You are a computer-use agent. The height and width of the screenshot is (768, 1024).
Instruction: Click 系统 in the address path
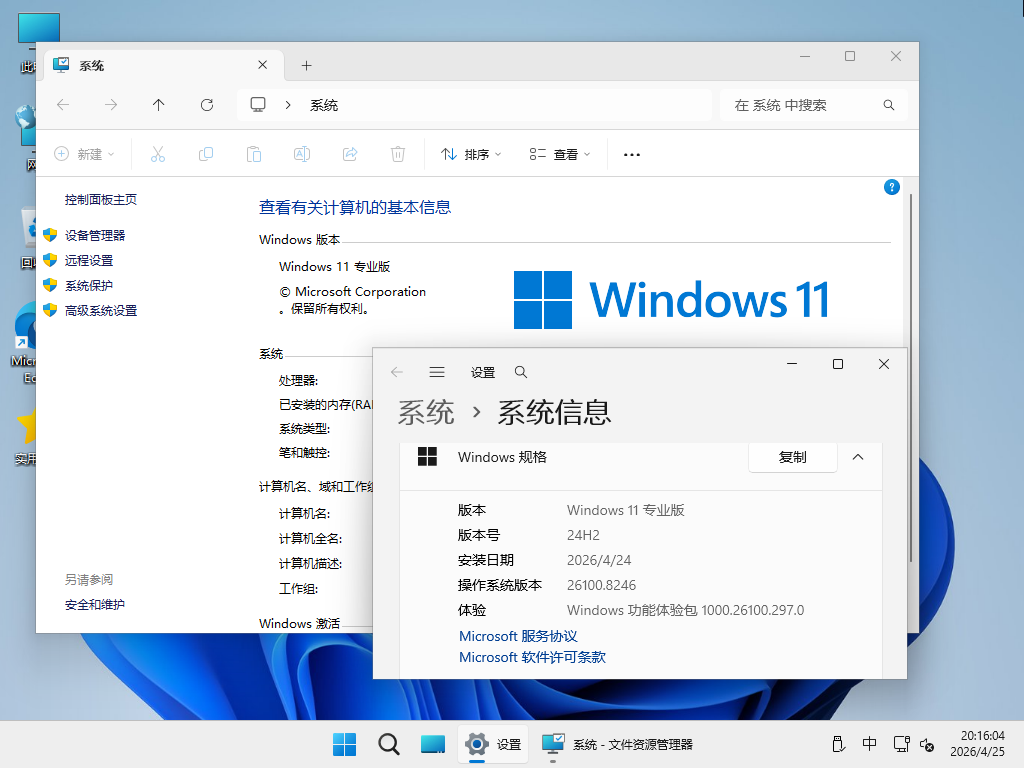[324, 105]
